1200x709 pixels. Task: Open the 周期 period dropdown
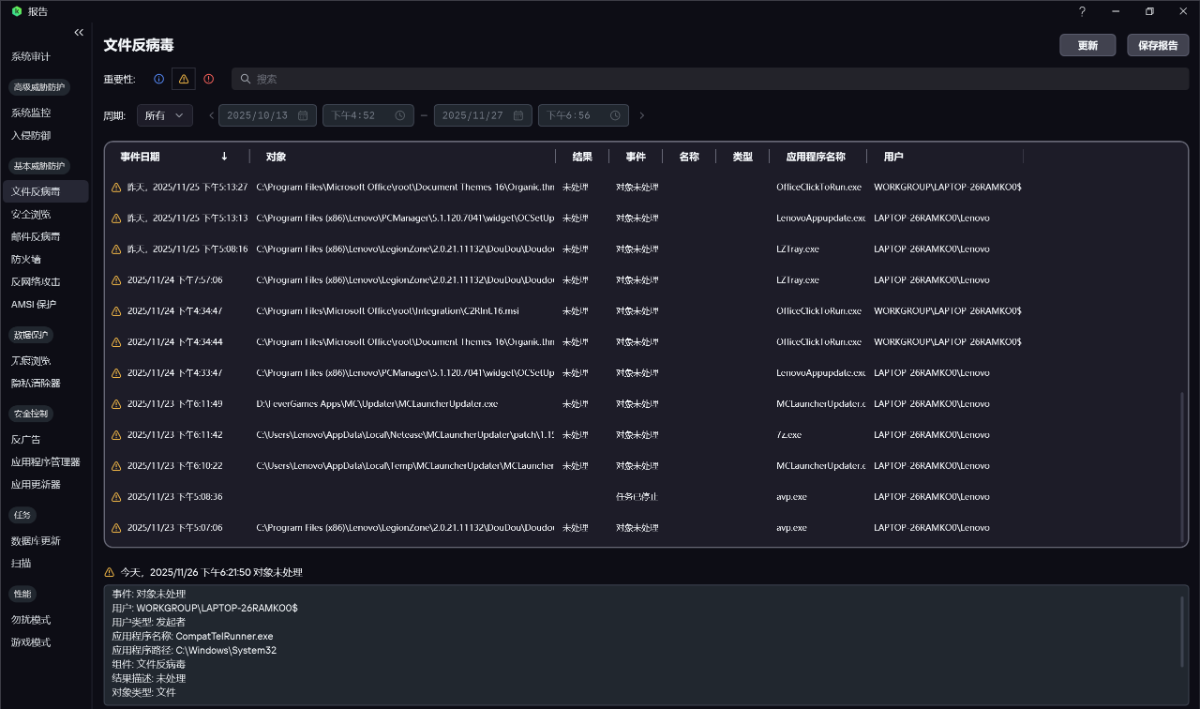coord(164,116)
